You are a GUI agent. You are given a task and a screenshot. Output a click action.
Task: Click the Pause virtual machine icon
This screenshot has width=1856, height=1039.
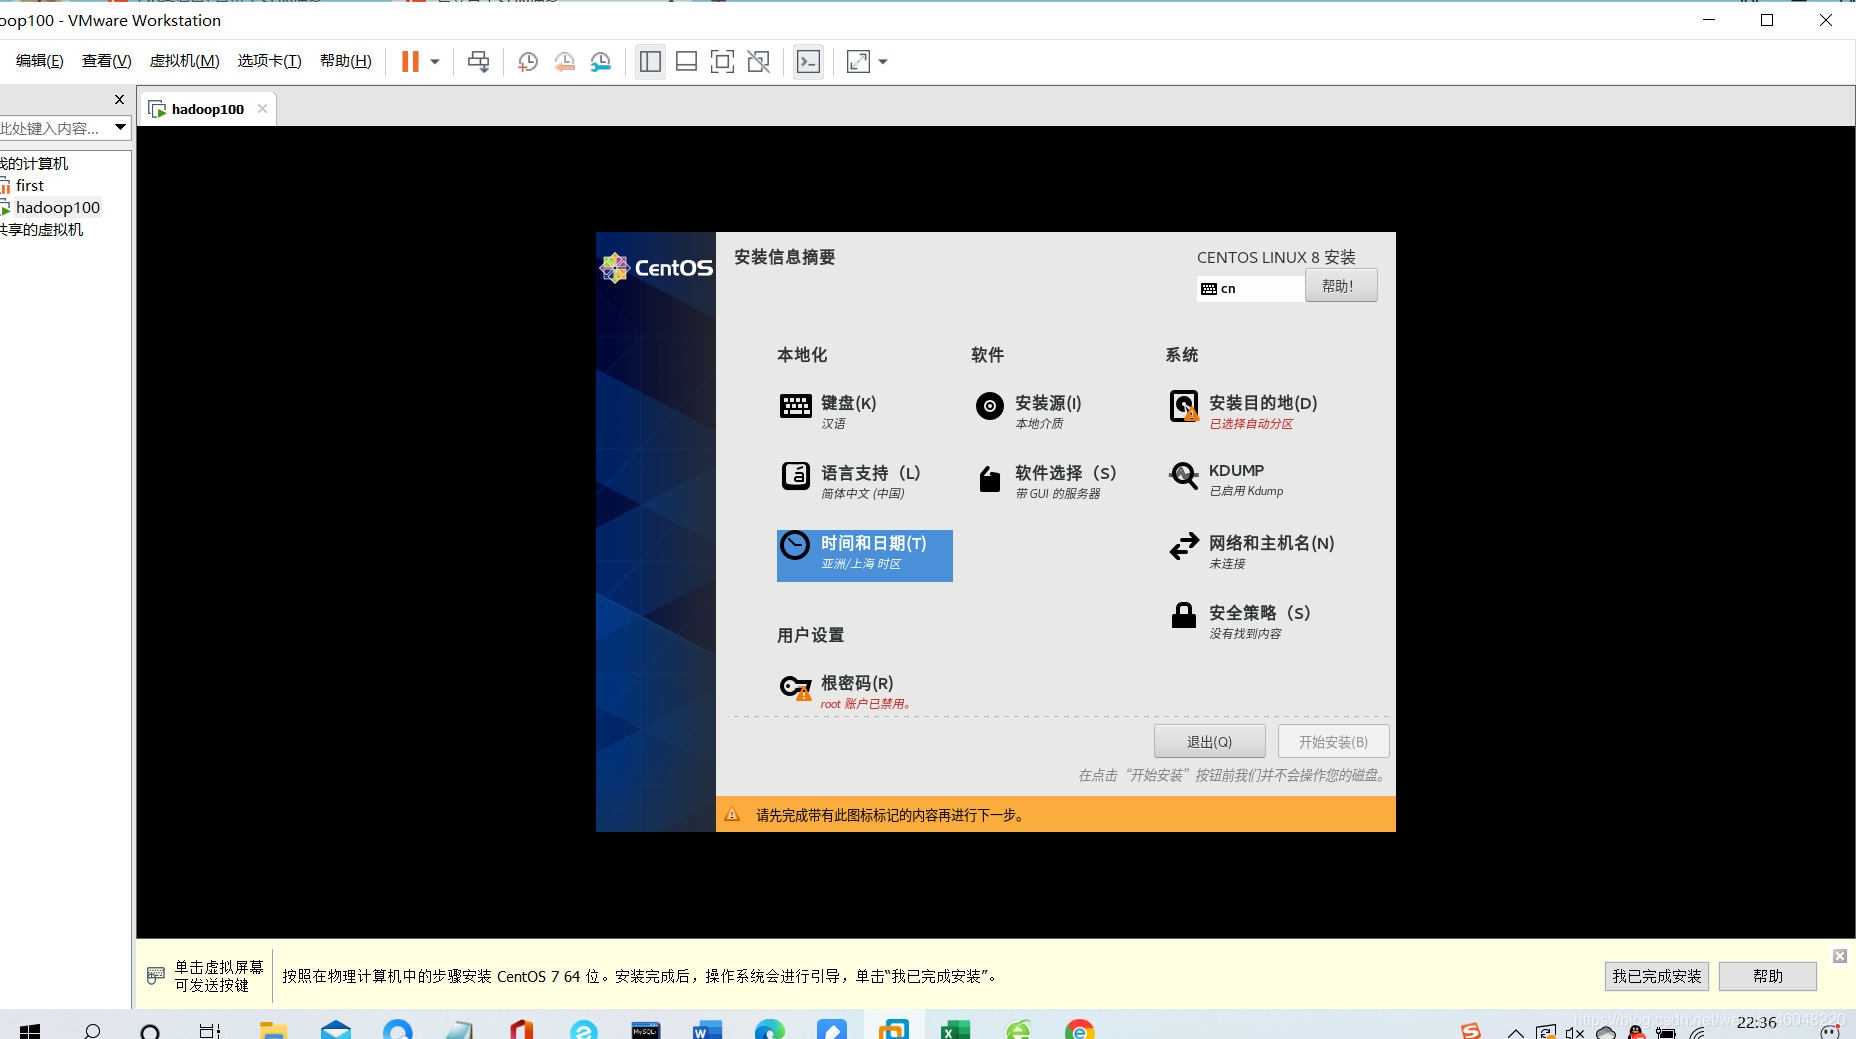point(410,62)
